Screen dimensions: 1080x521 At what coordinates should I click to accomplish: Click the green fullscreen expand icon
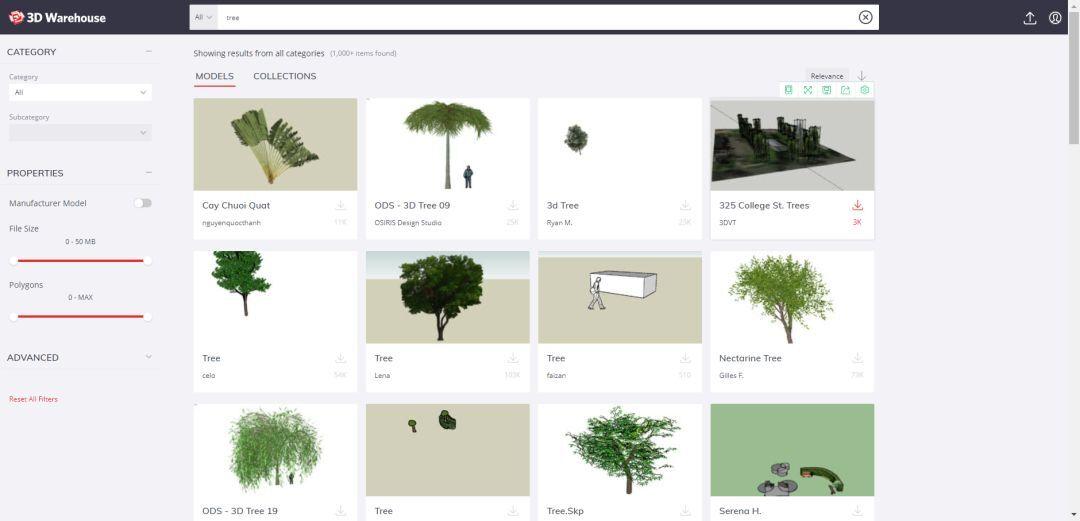(807, 90)
